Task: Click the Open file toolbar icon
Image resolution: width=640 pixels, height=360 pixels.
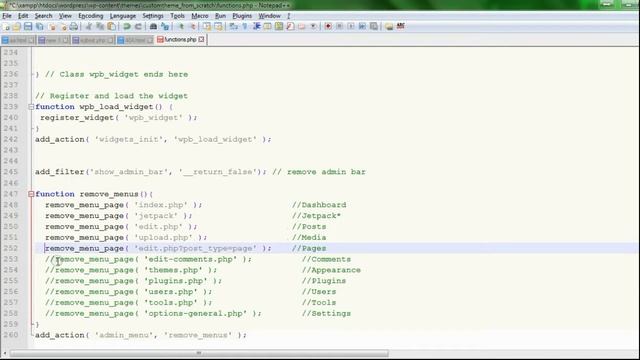Action: click(x=17, y=27)
